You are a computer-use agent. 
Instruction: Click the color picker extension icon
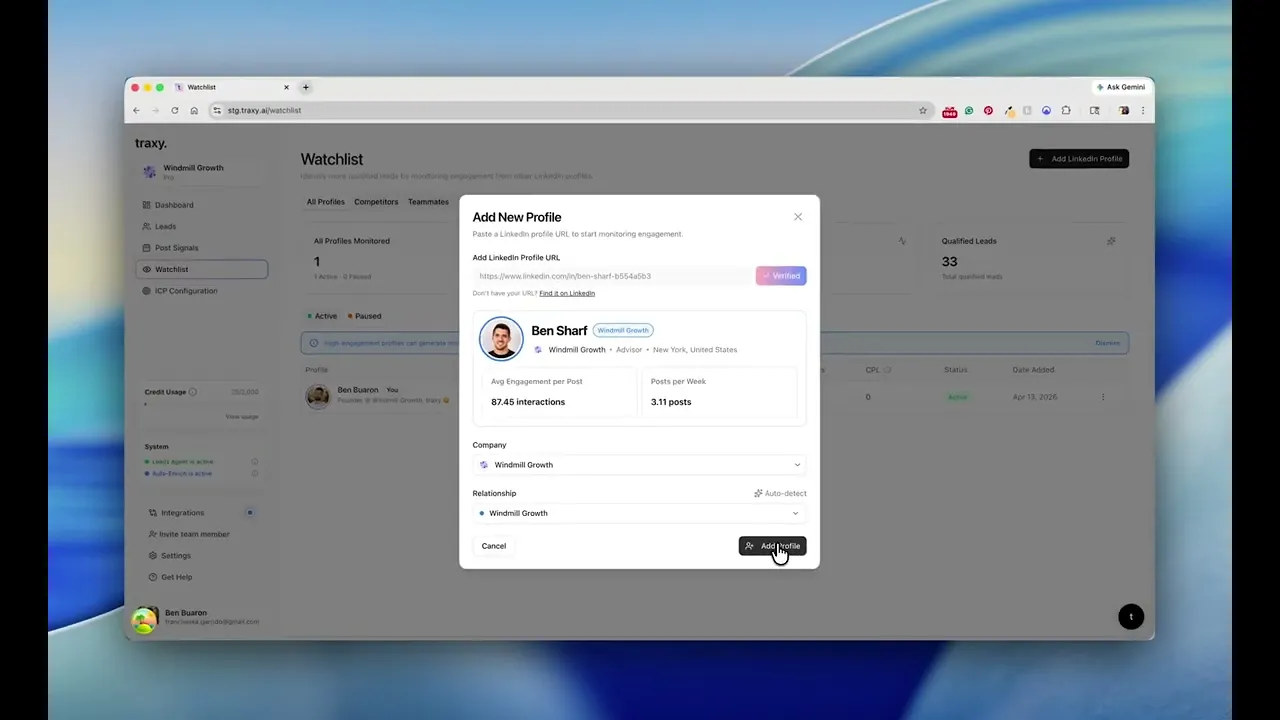pos(1008,111)
